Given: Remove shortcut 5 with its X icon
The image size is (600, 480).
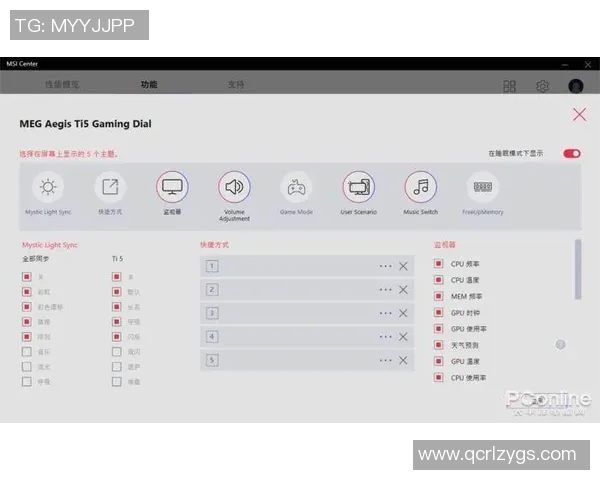Looking at the screenshot, I should coord(403,360).
